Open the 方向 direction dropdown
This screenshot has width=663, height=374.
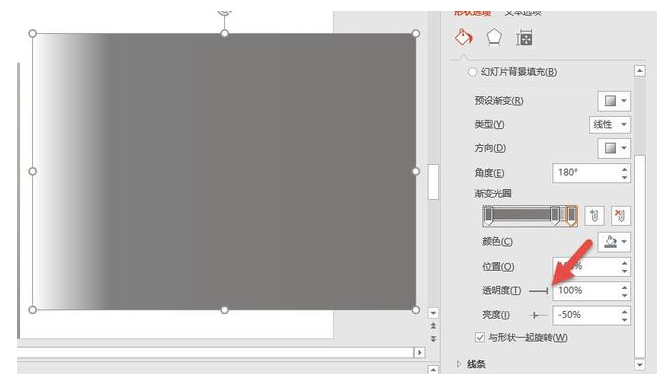[614, 148]
